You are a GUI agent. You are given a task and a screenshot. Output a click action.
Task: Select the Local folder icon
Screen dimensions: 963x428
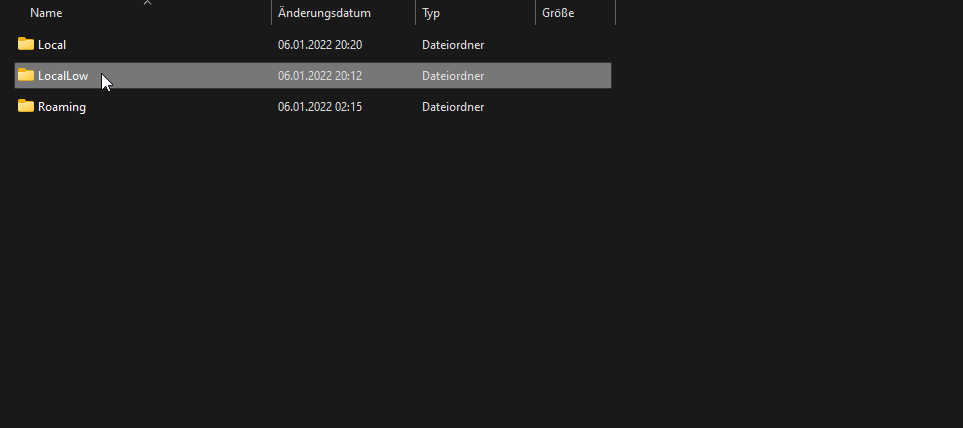coord(26,44)
